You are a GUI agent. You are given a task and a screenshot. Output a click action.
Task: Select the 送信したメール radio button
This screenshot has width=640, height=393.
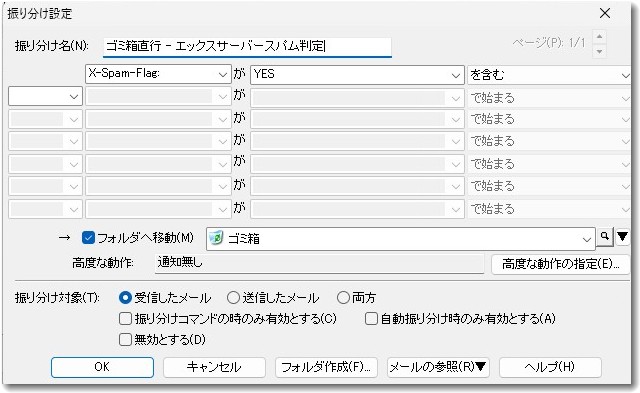(x=233, y=298)
